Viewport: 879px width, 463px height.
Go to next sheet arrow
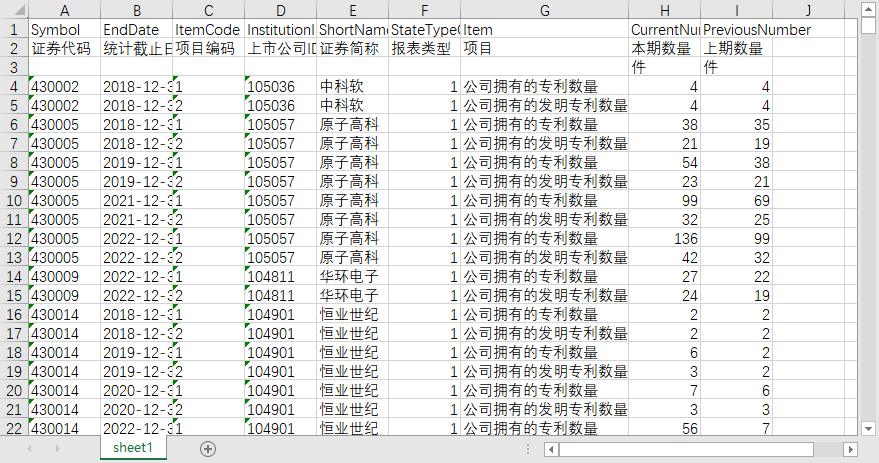[57, 448]
